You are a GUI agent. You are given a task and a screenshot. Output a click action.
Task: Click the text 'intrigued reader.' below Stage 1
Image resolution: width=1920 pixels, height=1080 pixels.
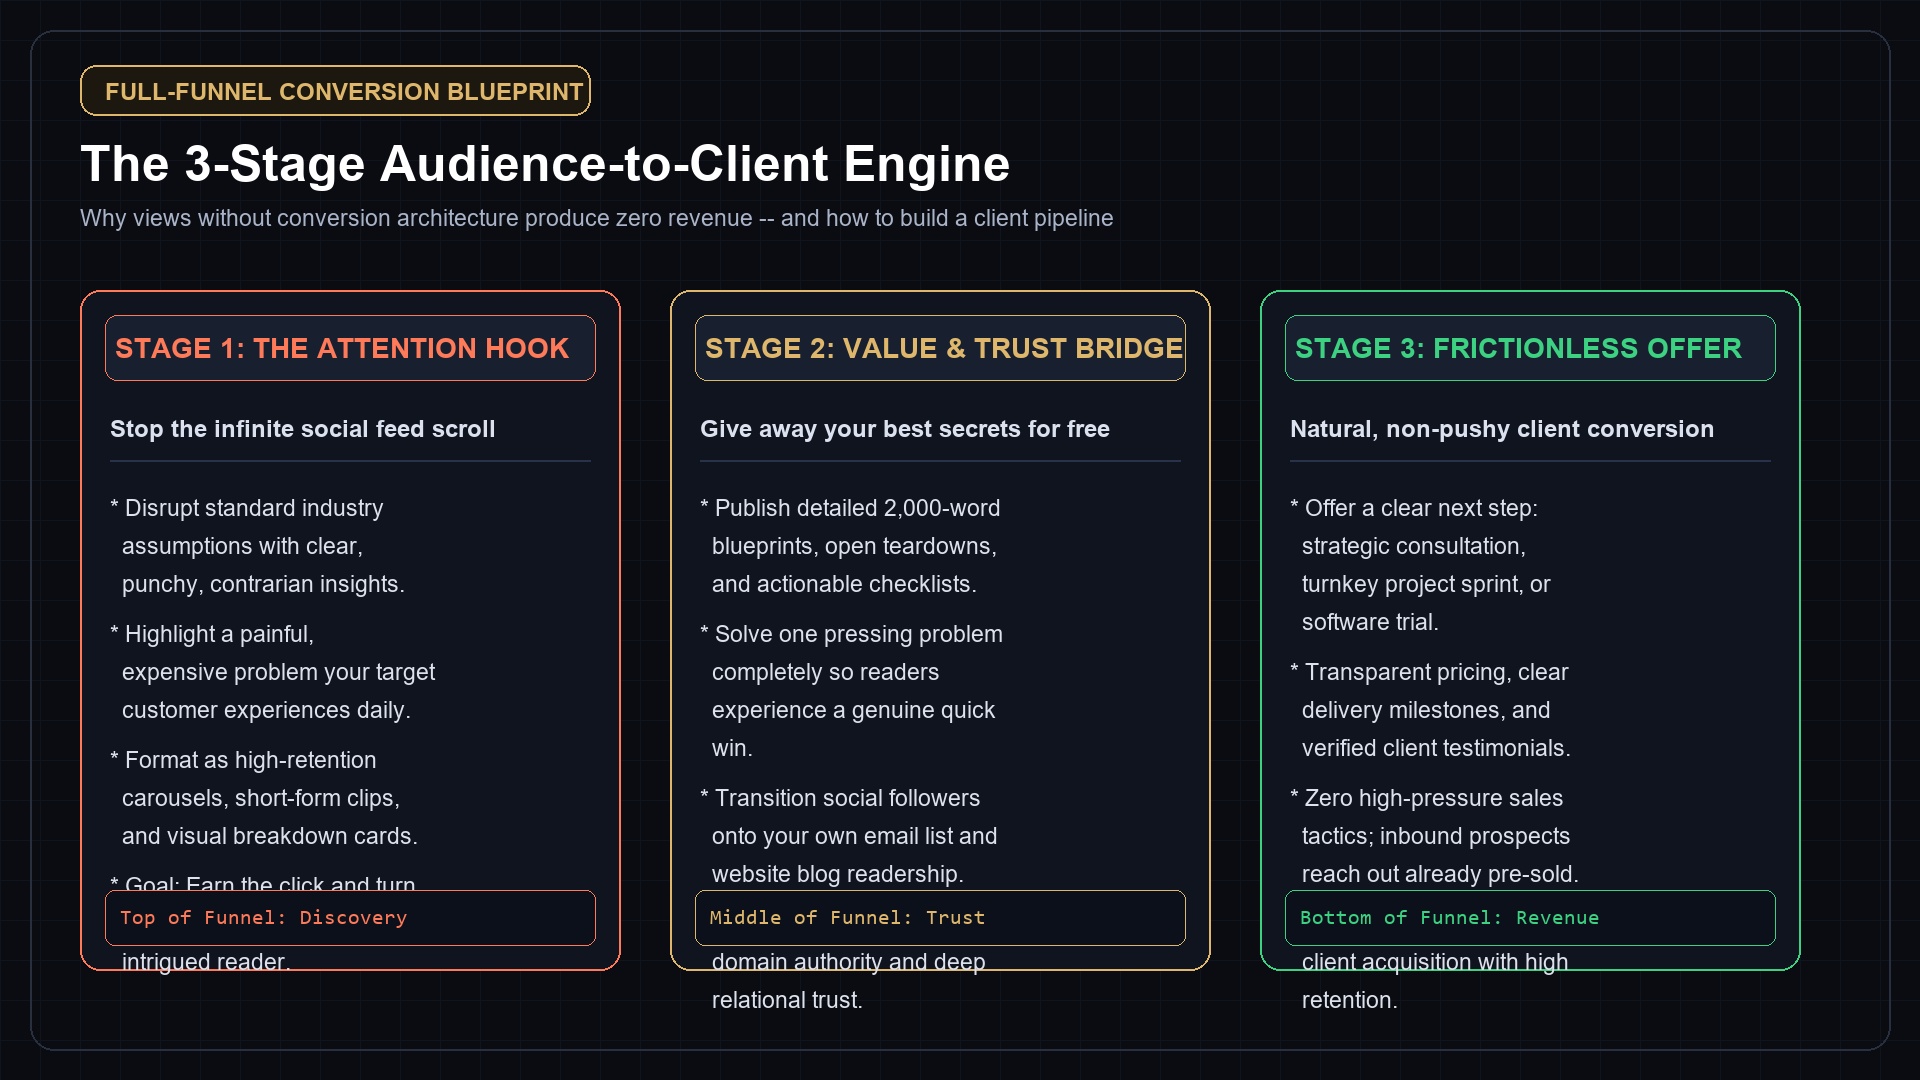(206, 962)
